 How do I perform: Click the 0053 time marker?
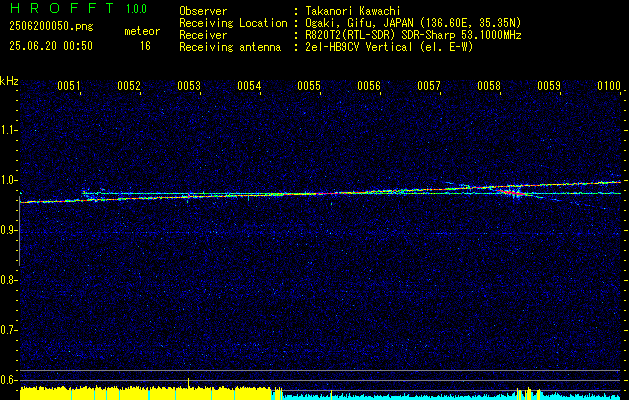pyautogui.click(x=189, y=85)
